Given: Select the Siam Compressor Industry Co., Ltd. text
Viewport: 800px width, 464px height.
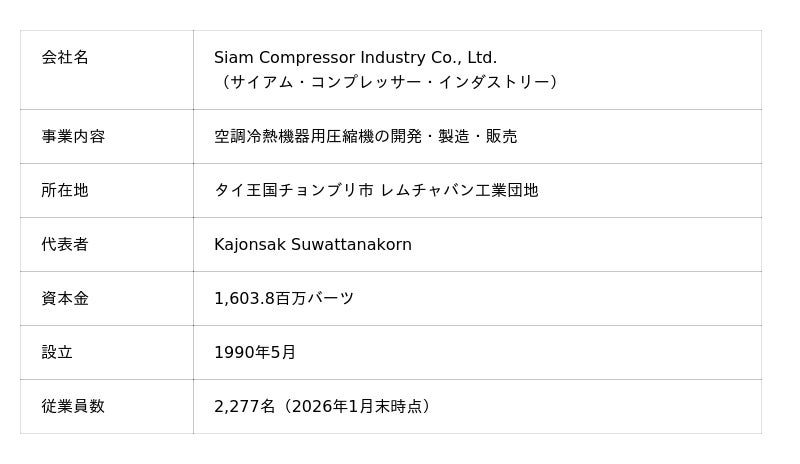Looking at the screenshot, I should (x=355, y=58).
